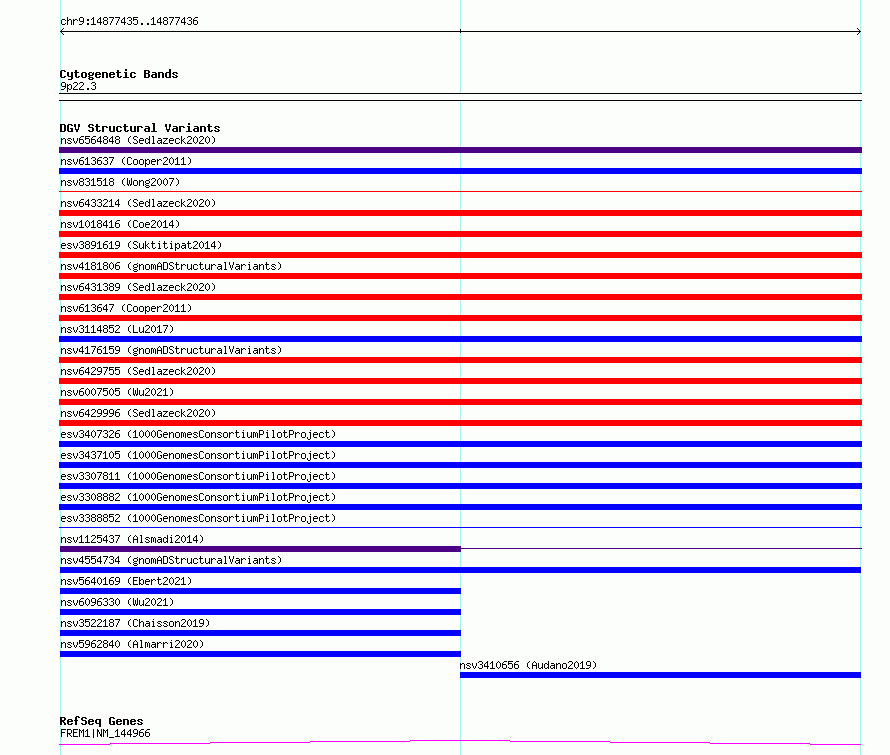Click the chr9:14877435..14877436 coordinate label
The width and height of the screenshot is (890, 755).
pyautogui.click(x=129, y=22)
